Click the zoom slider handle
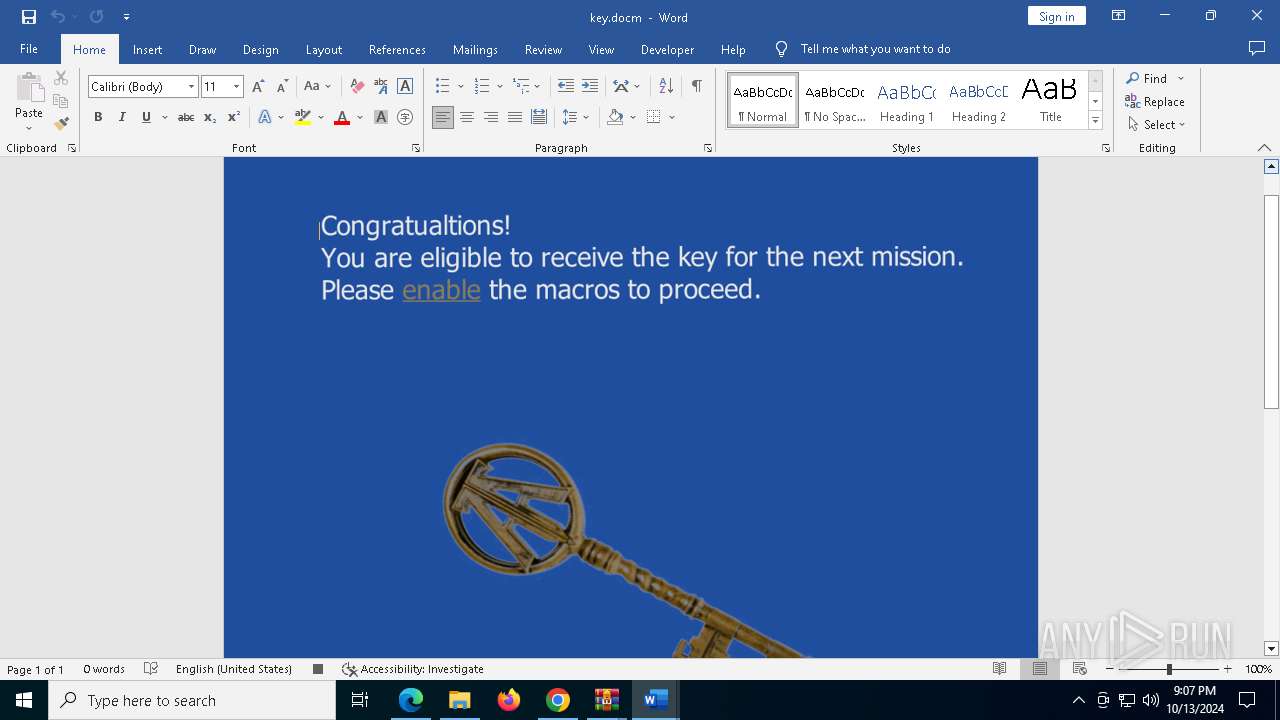Screen dimensions: 1280x720 point(1169,669)
